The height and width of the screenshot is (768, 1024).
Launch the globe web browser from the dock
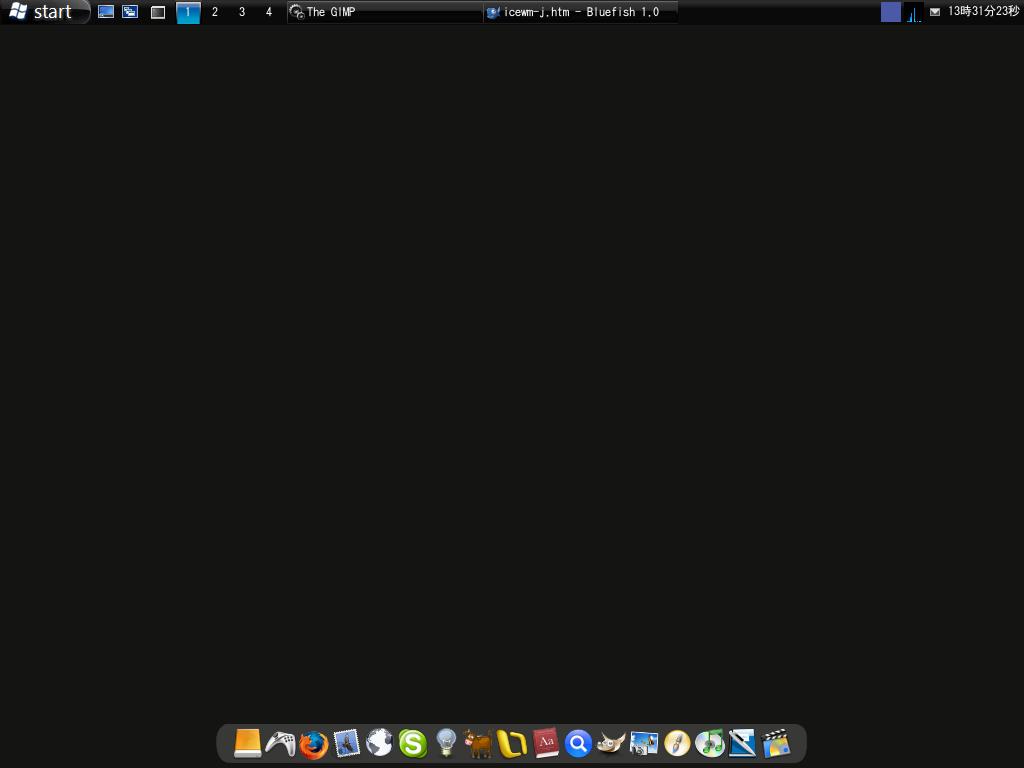[378, 743]
